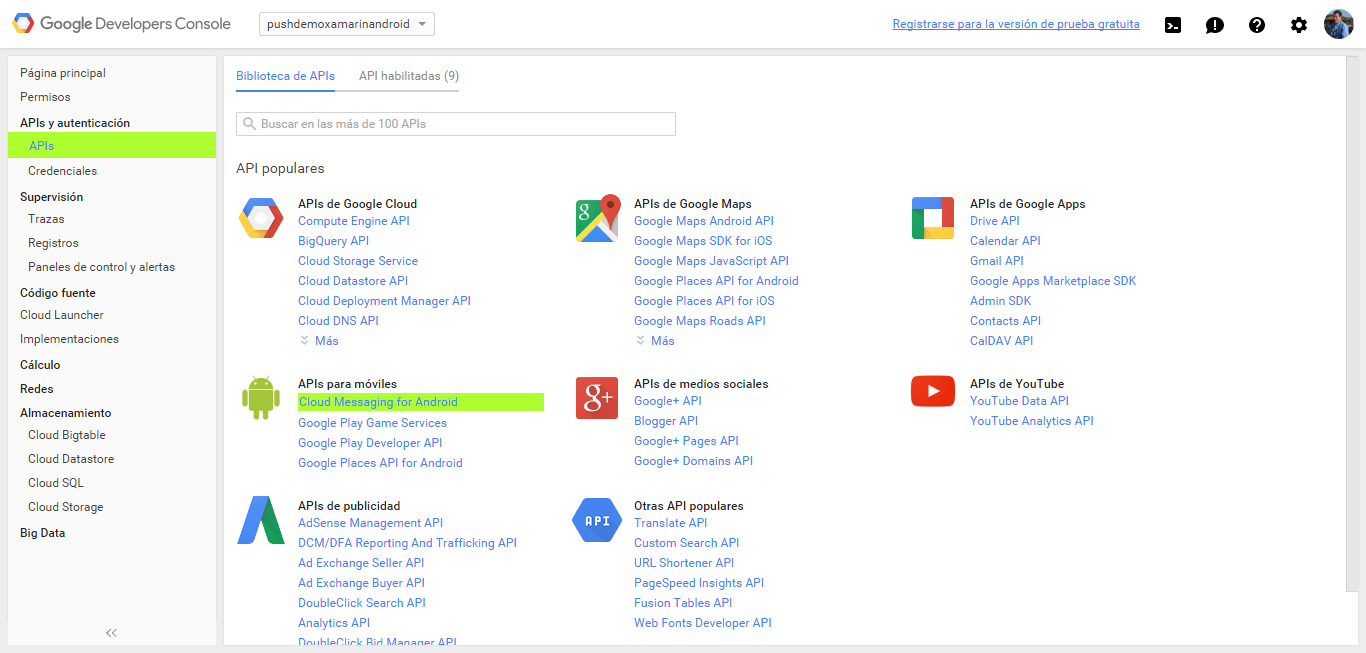Screen dimensions: 1366x653
Task: Open the help question mark icon
Action: click(1257, 25)
